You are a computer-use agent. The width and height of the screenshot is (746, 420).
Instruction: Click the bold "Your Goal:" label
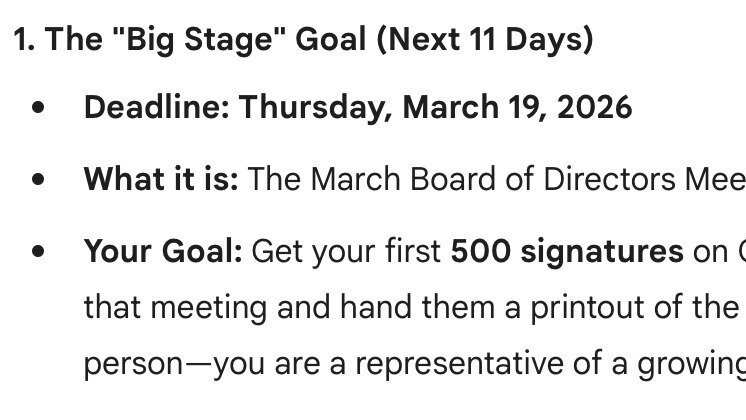[163, 252]
